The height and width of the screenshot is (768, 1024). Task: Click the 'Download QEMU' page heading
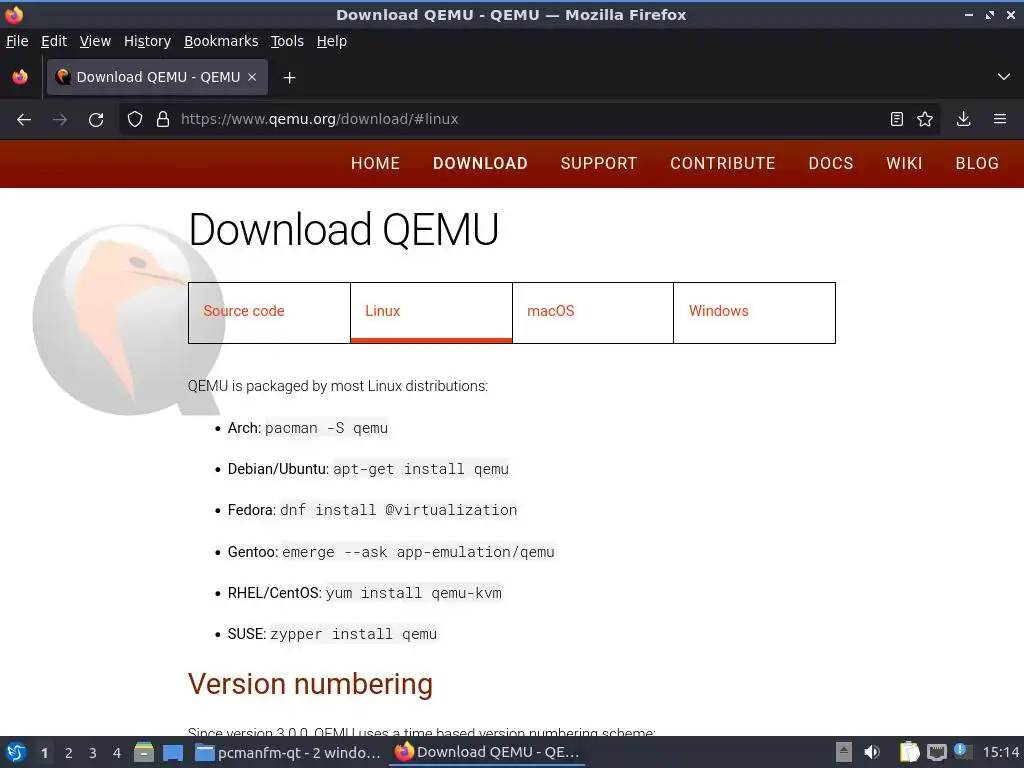tap(344, 229)
